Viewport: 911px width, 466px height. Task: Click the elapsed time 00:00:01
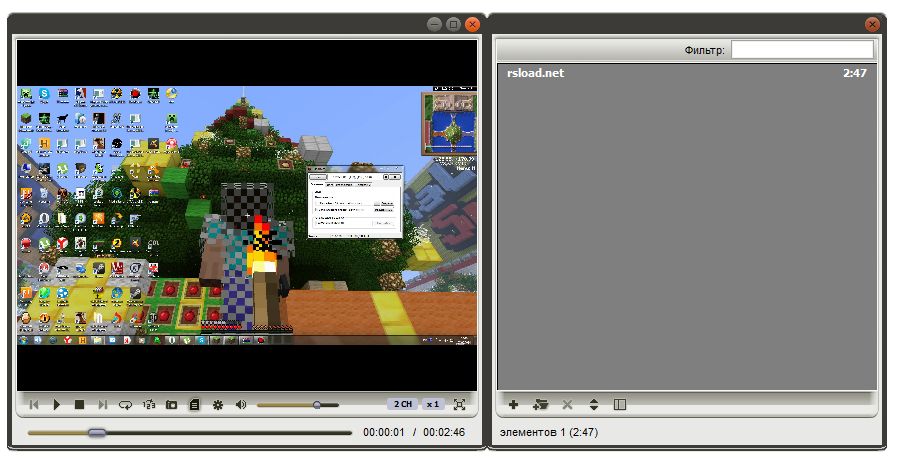(x=383, y=432)
